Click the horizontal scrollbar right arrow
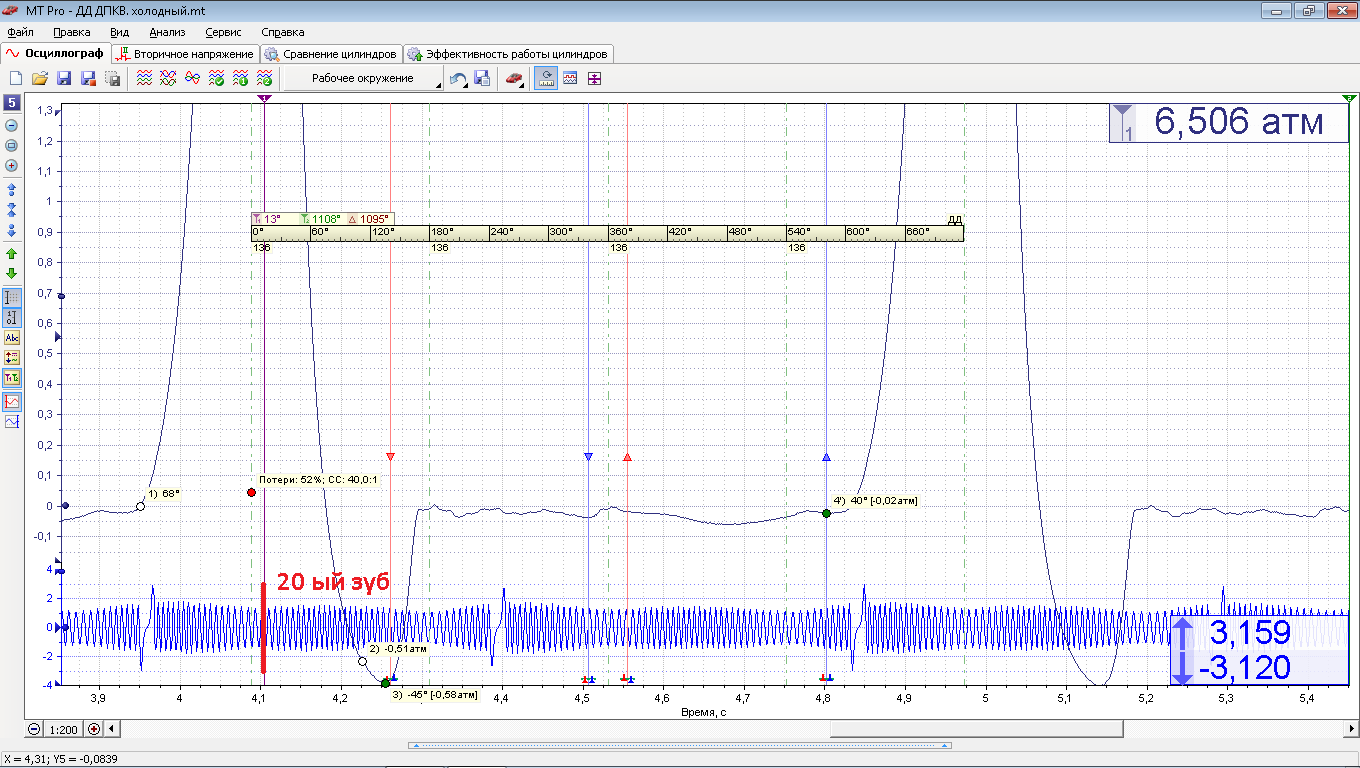 coord(1350,728)
